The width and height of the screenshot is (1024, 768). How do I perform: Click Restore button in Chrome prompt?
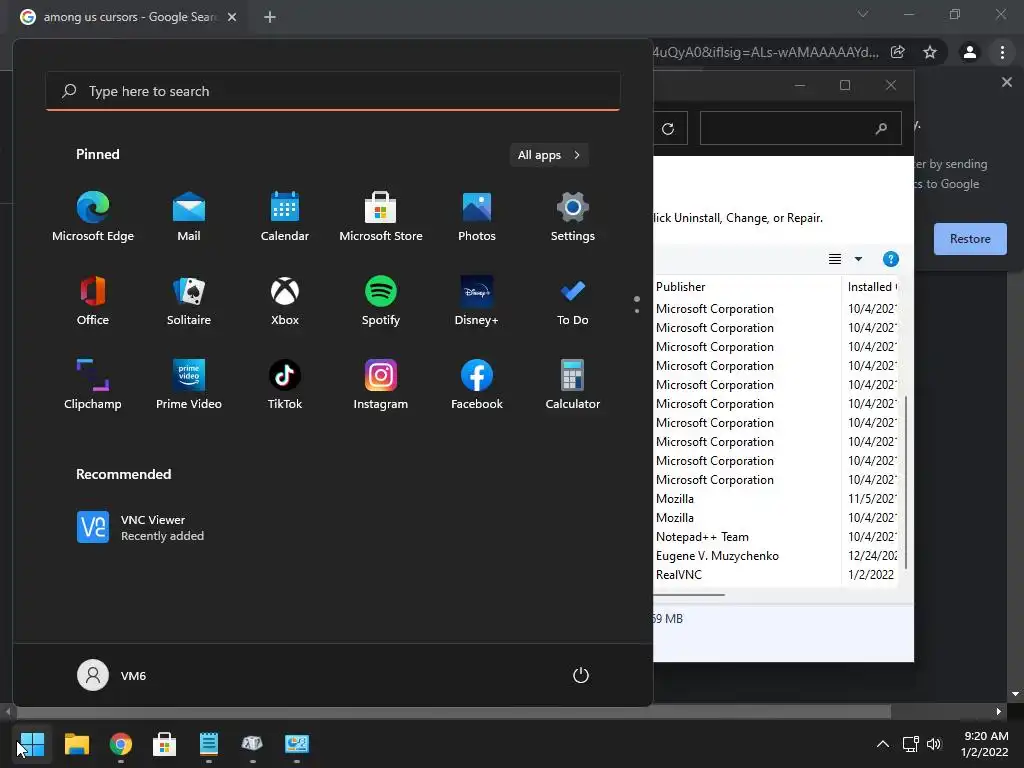970,239
